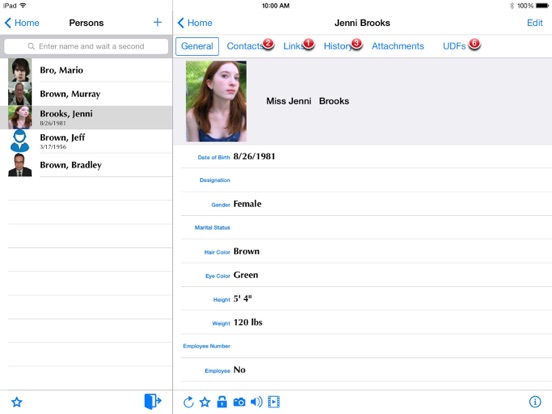Go back Home from Persons list

22,23
